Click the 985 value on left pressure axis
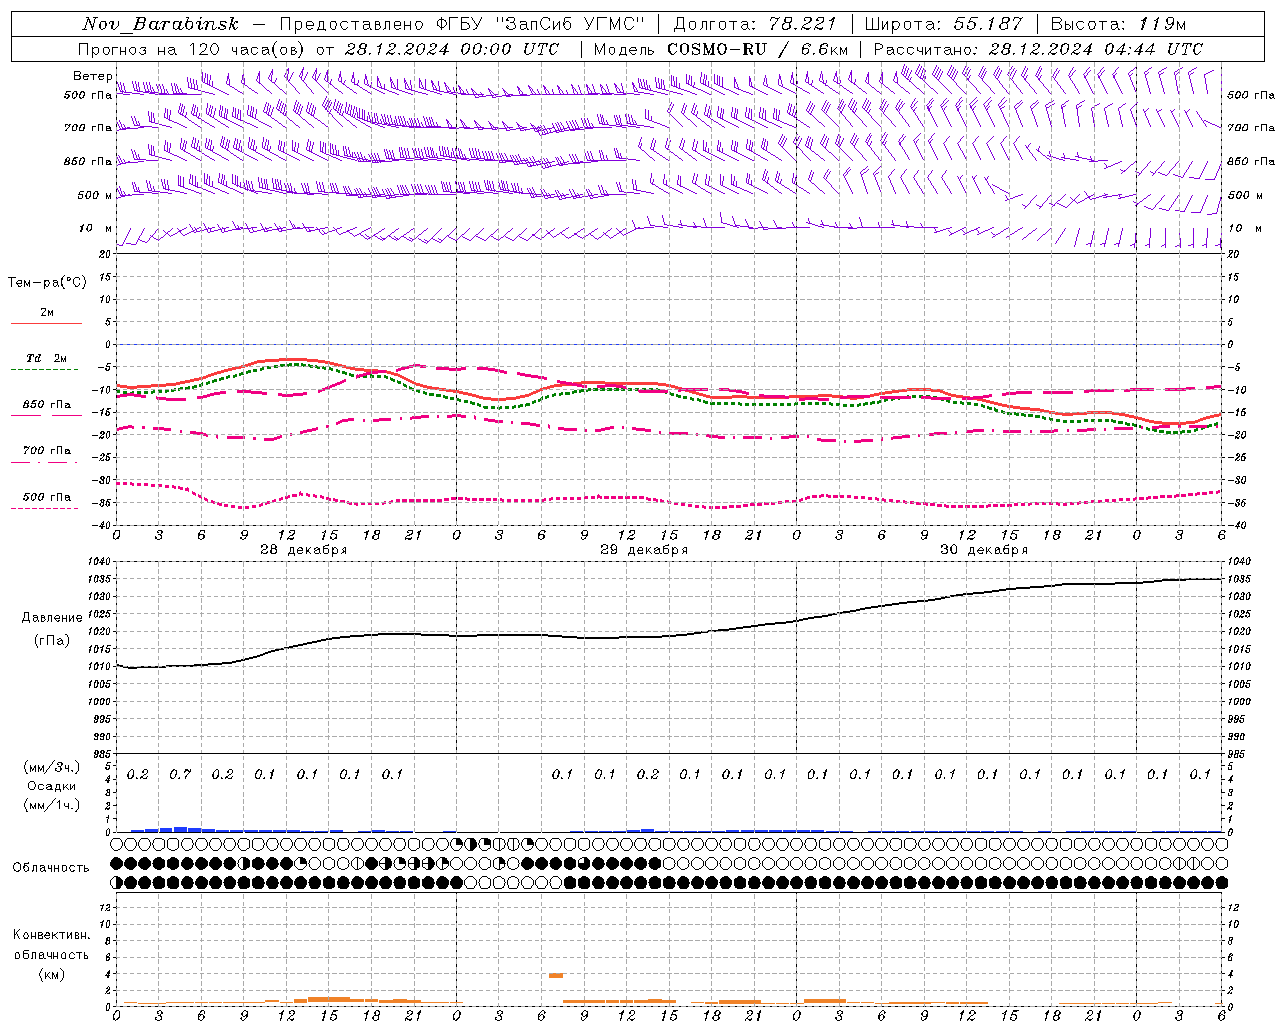Viewport: 1280px width, 1024px height. coord(102,754)
